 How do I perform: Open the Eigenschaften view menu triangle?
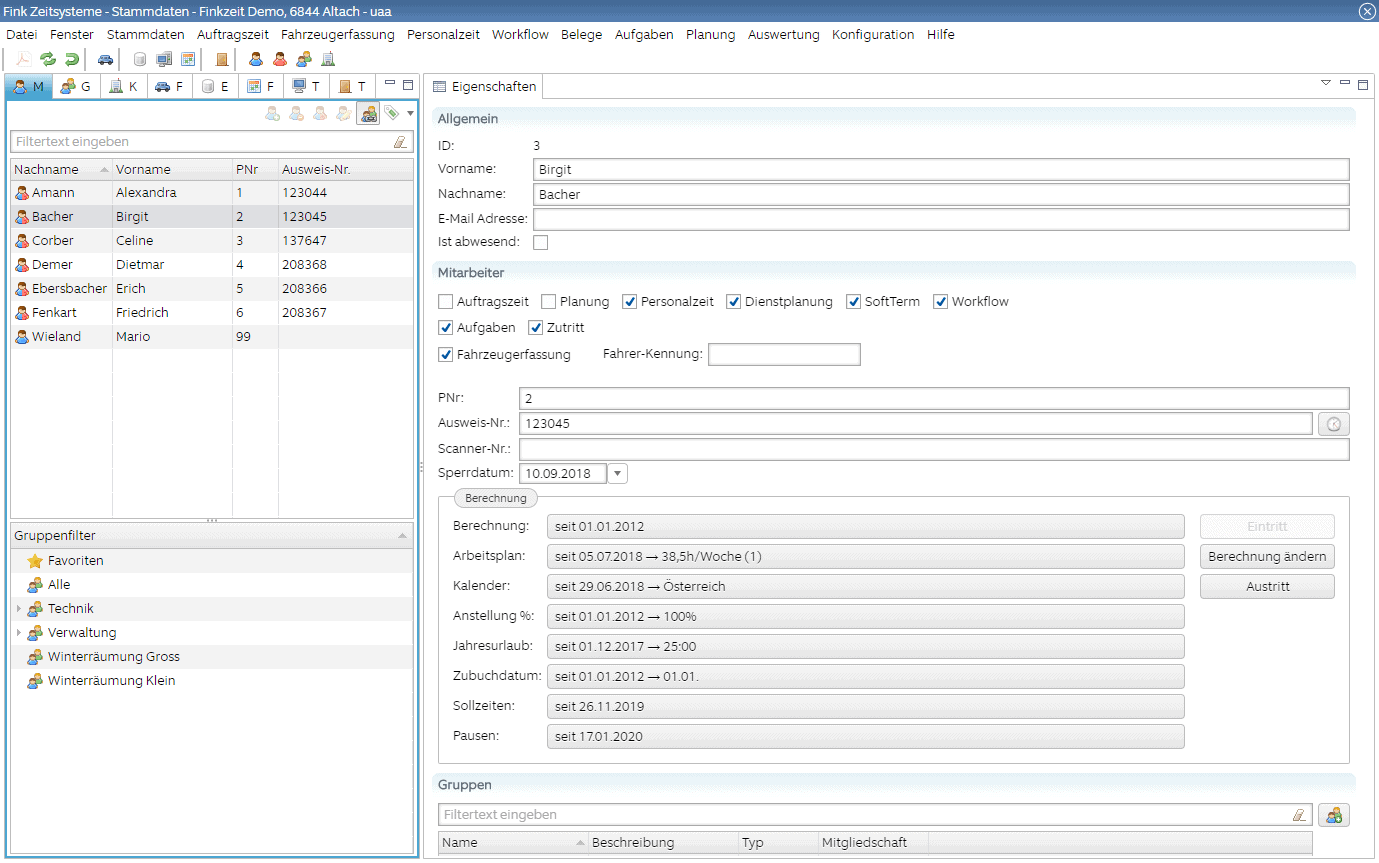1326,83
